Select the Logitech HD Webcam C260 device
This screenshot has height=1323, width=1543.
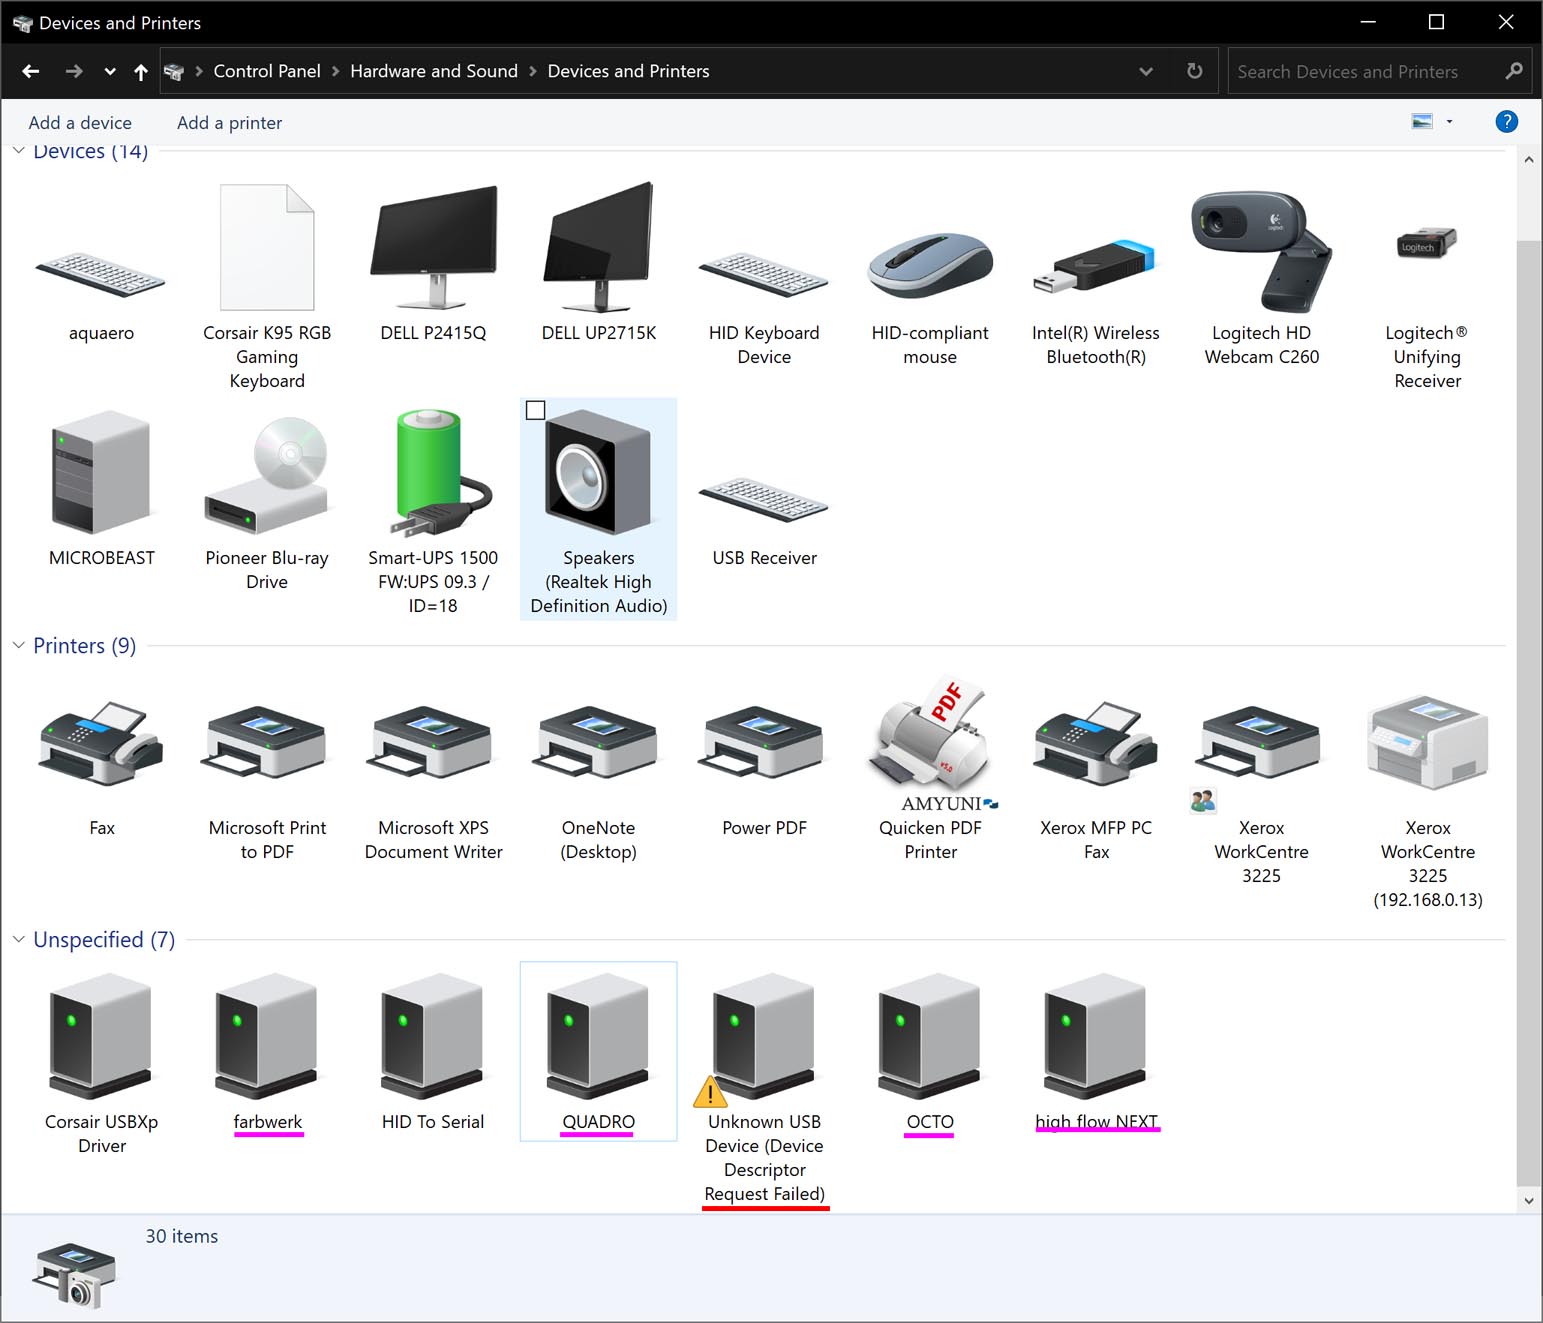[1261, 254]
